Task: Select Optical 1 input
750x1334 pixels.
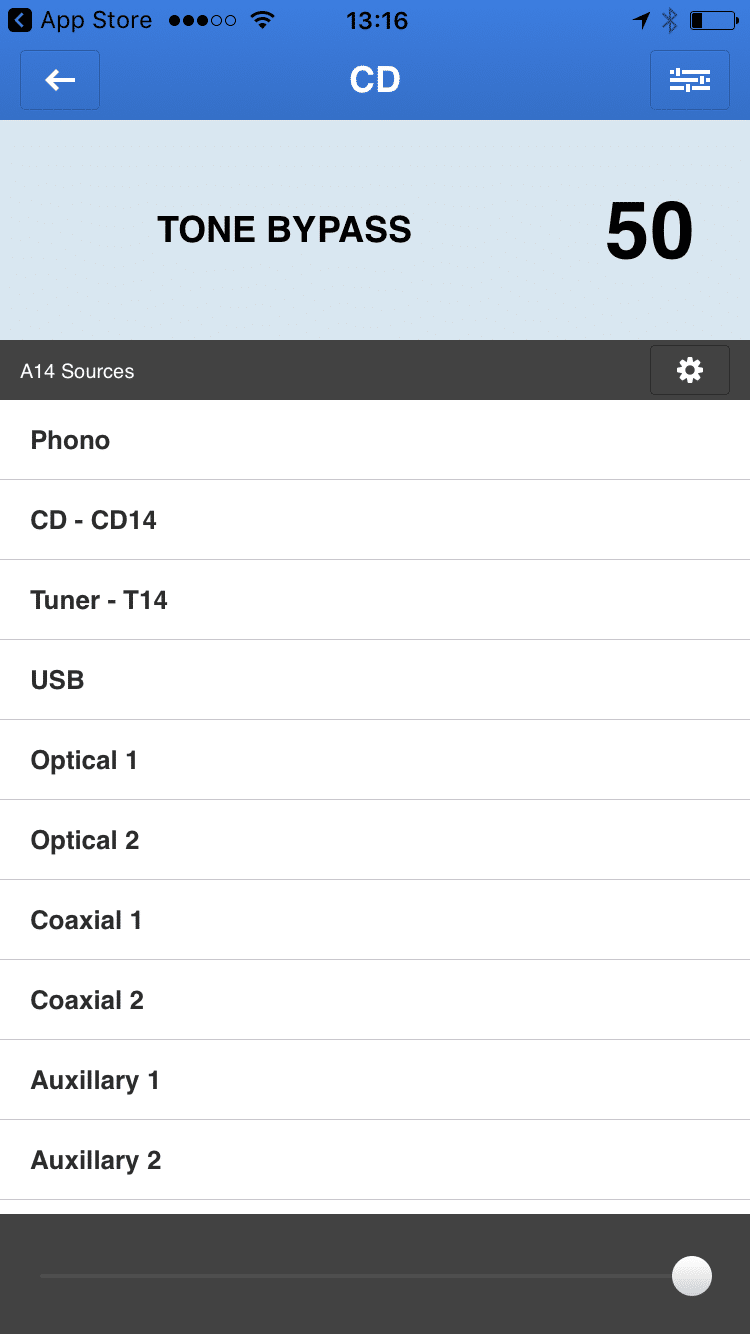Action: click(x=375, y=760)
